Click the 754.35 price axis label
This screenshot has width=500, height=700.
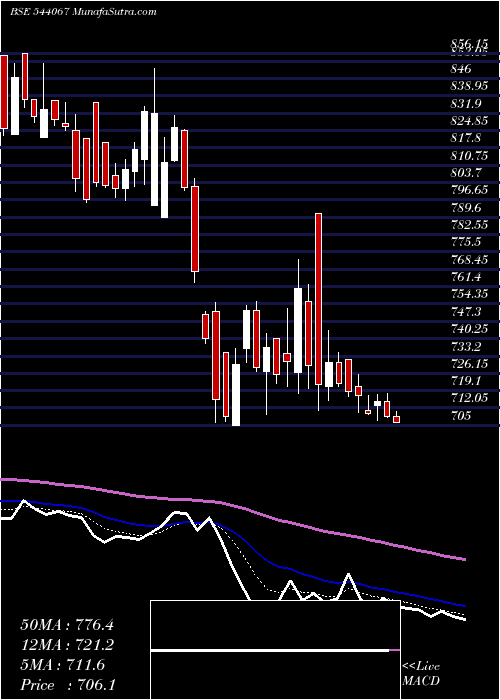(469, 294)
